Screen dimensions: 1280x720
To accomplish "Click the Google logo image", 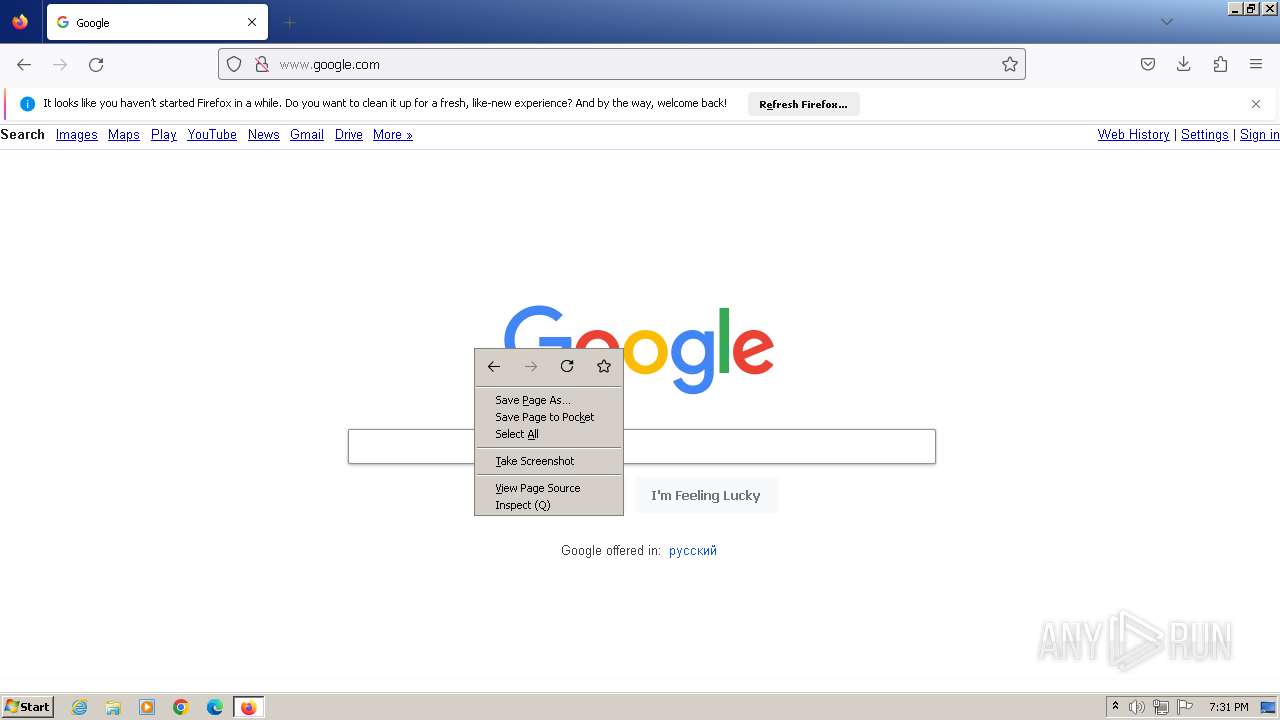I will [639, 348].
